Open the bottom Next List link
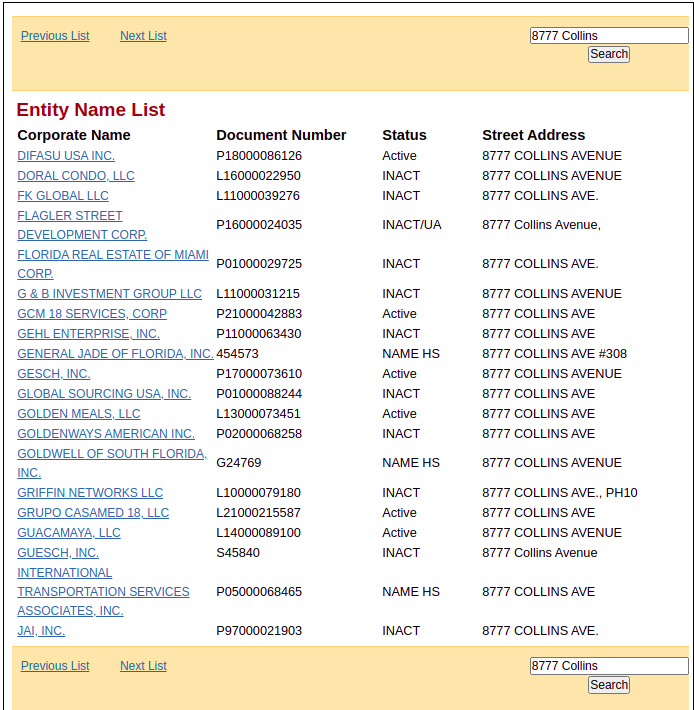Screen dimensions: 694x710 144,666
